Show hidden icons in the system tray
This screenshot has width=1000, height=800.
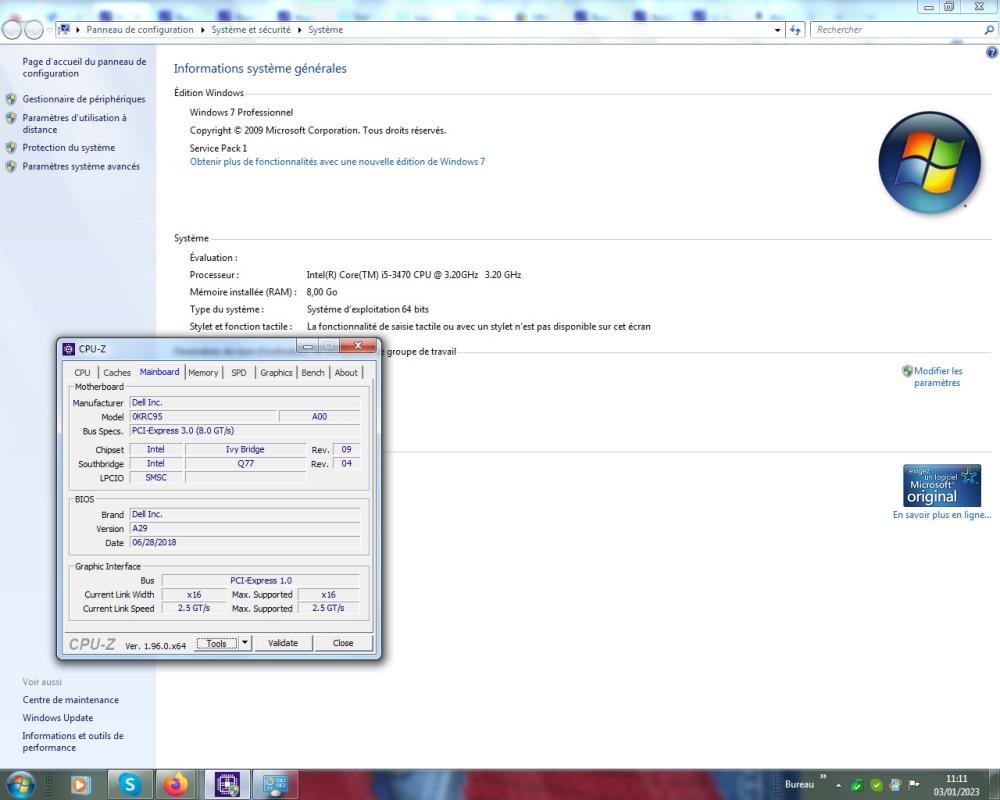pyautogui.click(x=838, y=785)
